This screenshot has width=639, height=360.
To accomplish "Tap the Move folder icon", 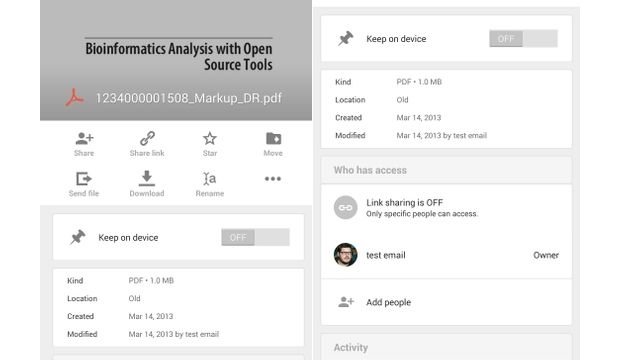I will coord(273,139).
